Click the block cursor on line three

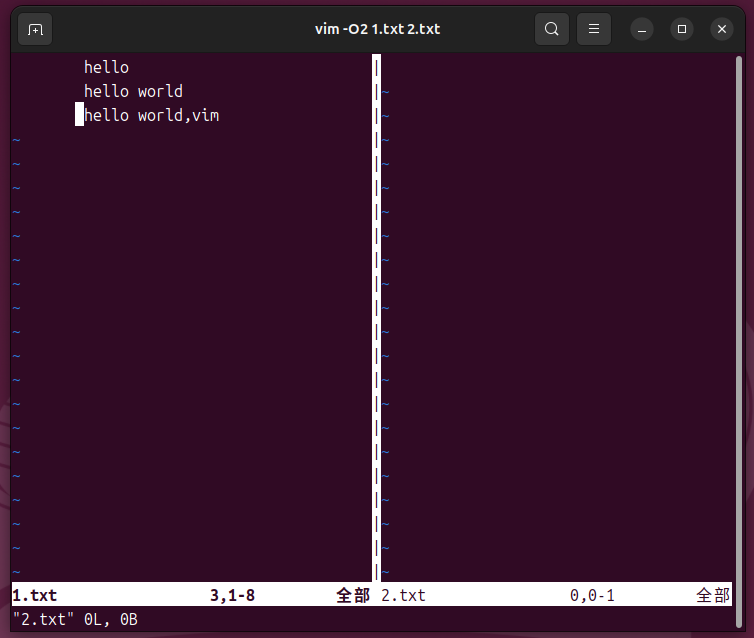tap(80, 115)
